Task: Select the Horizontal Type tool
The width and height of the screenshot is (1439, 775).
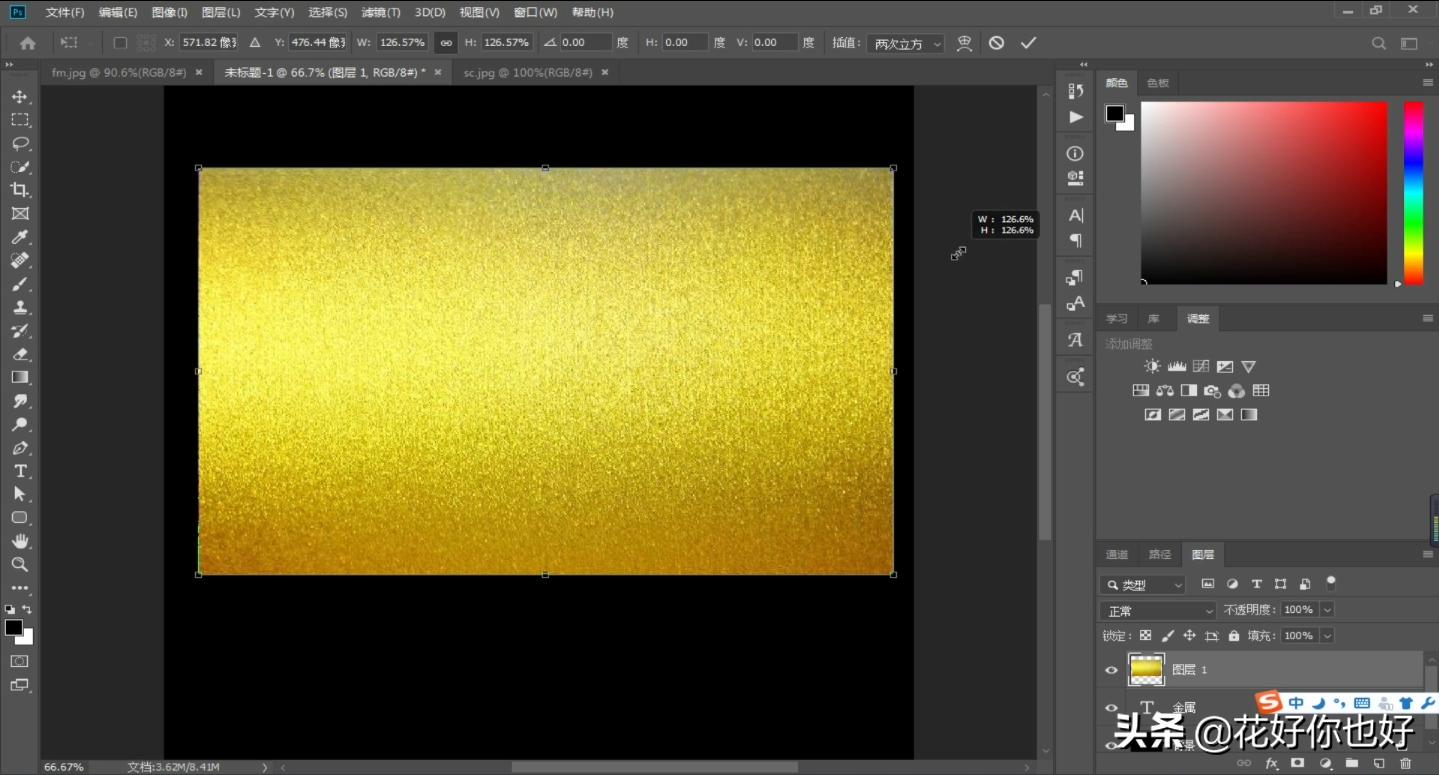Action: click(x=19, y=471)
